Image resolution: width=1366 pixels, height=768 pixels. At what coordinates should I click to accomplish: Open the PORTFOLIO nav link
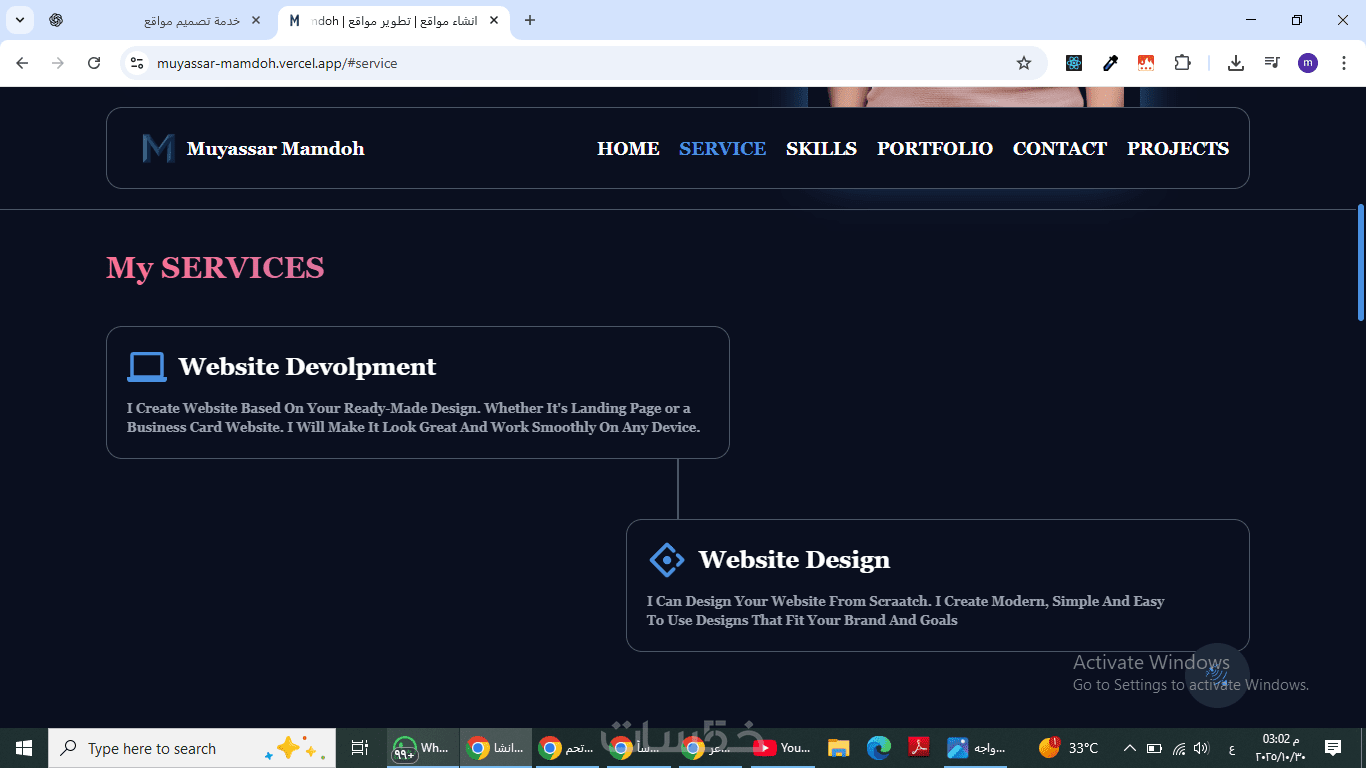coord(935,149)
